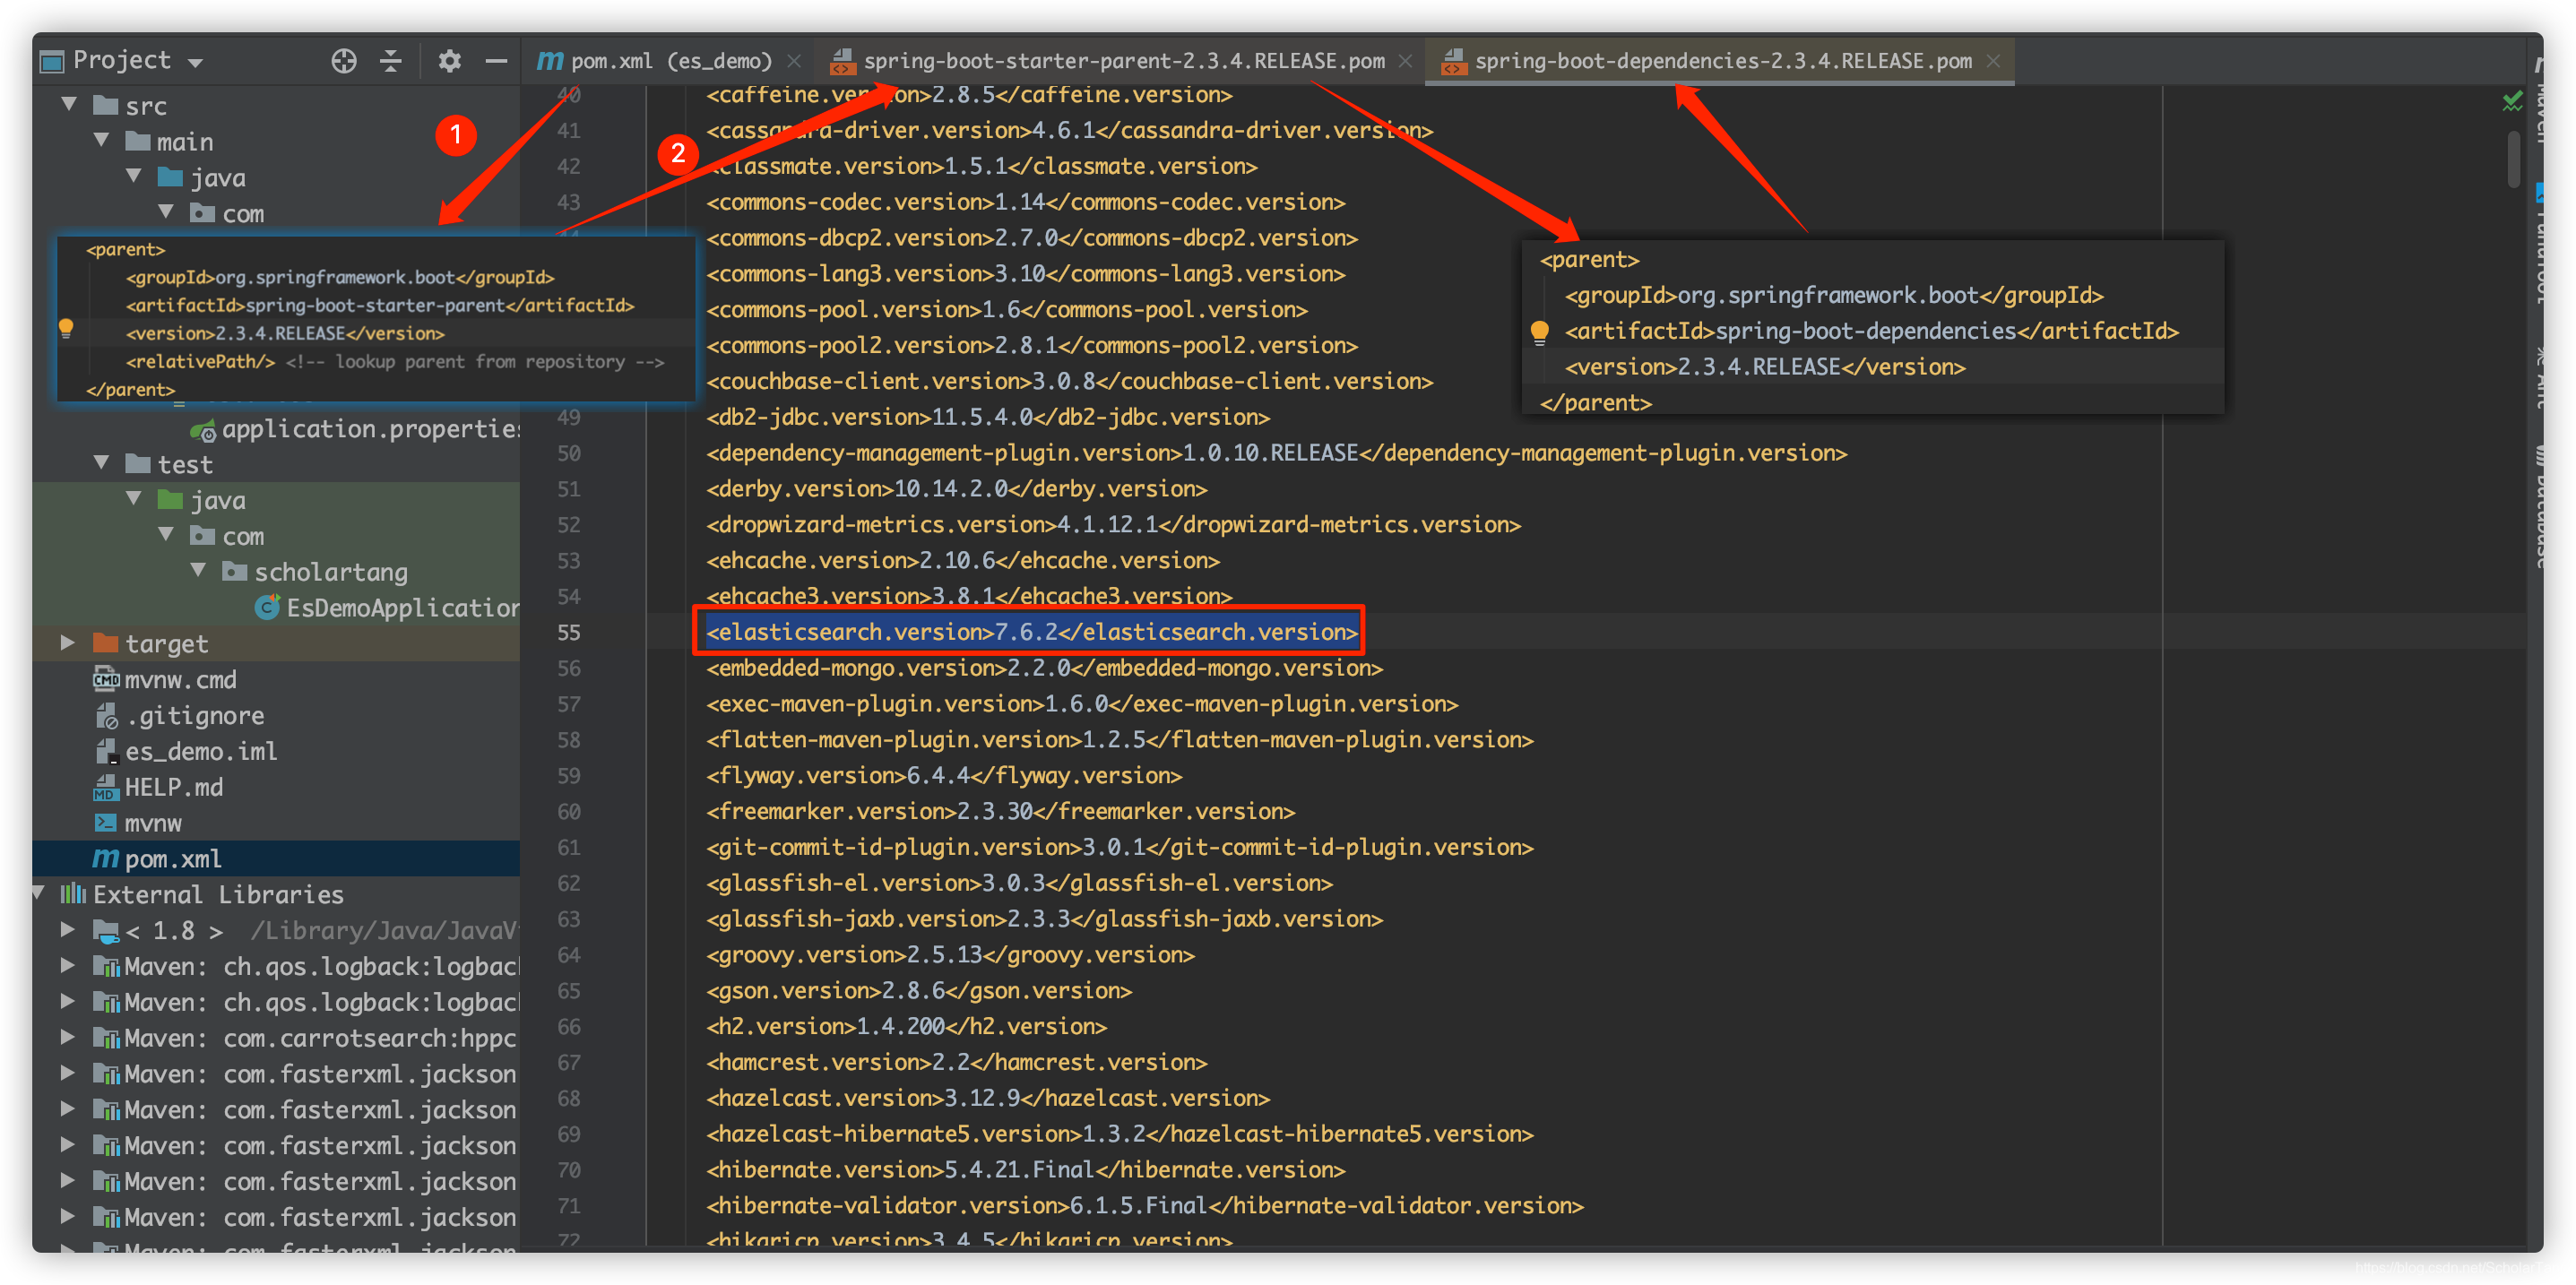Screen dimensions: 2576x1285
Task: Click the derby.version 10.14.2.0 line
Action: click(x=956, y=488)
